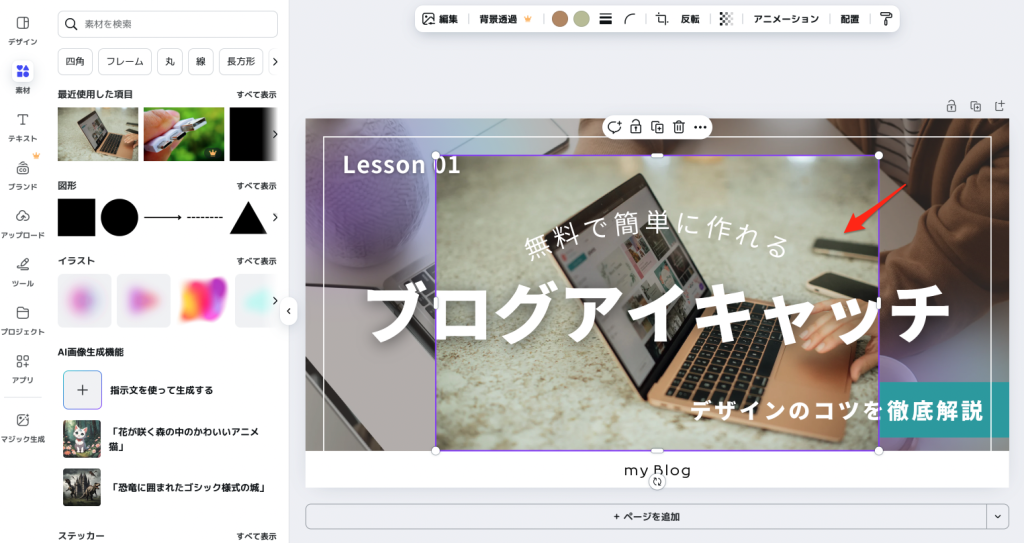This screenshot has height=543, width=1024.
Task: Toggle the page lock icon above the canvas
Action: click(x=951, y=106)
